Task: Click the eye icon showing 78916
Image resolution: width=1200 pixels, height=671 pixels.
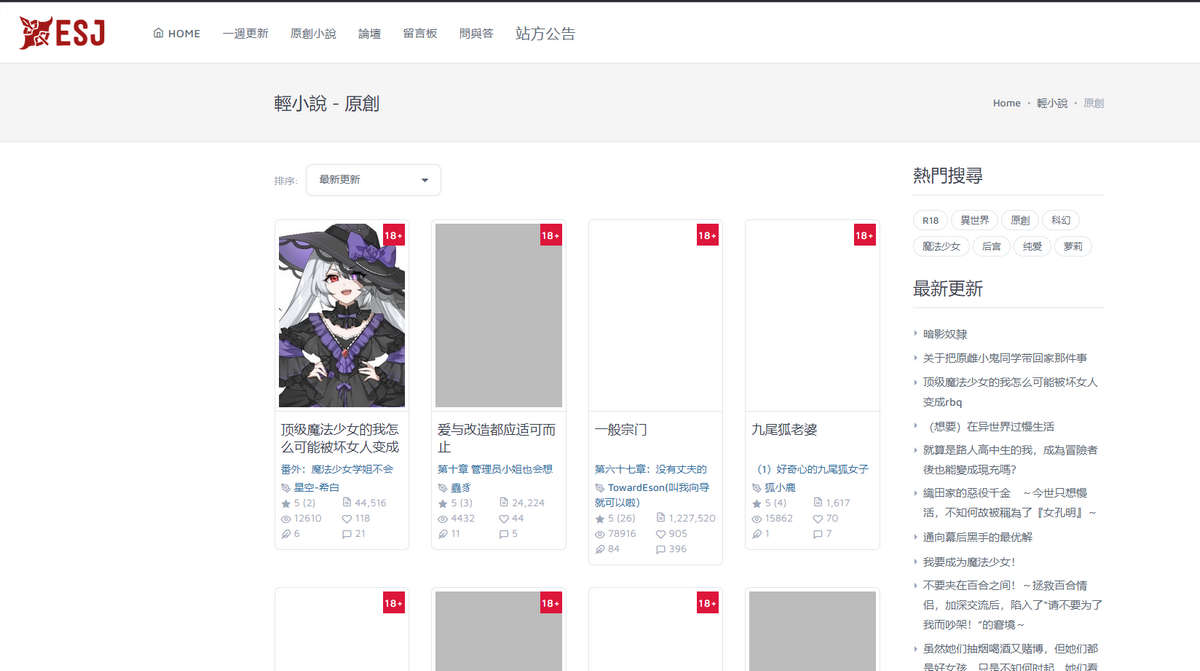Action: (600, 534)
